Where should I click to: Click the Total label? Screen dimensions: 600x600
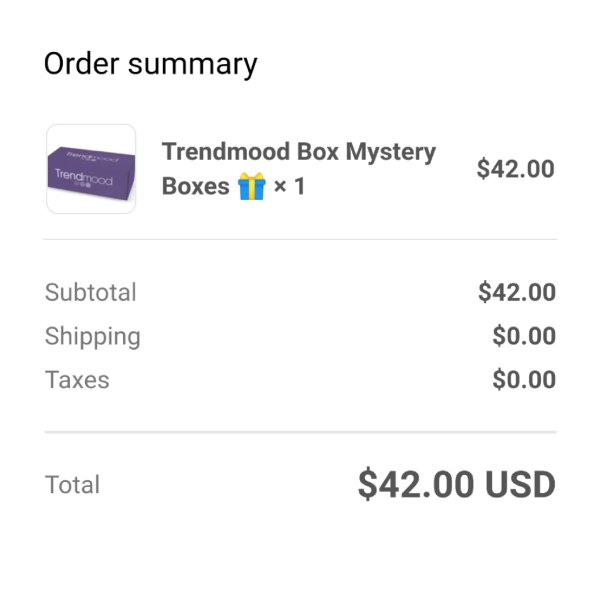pos(72,484)
